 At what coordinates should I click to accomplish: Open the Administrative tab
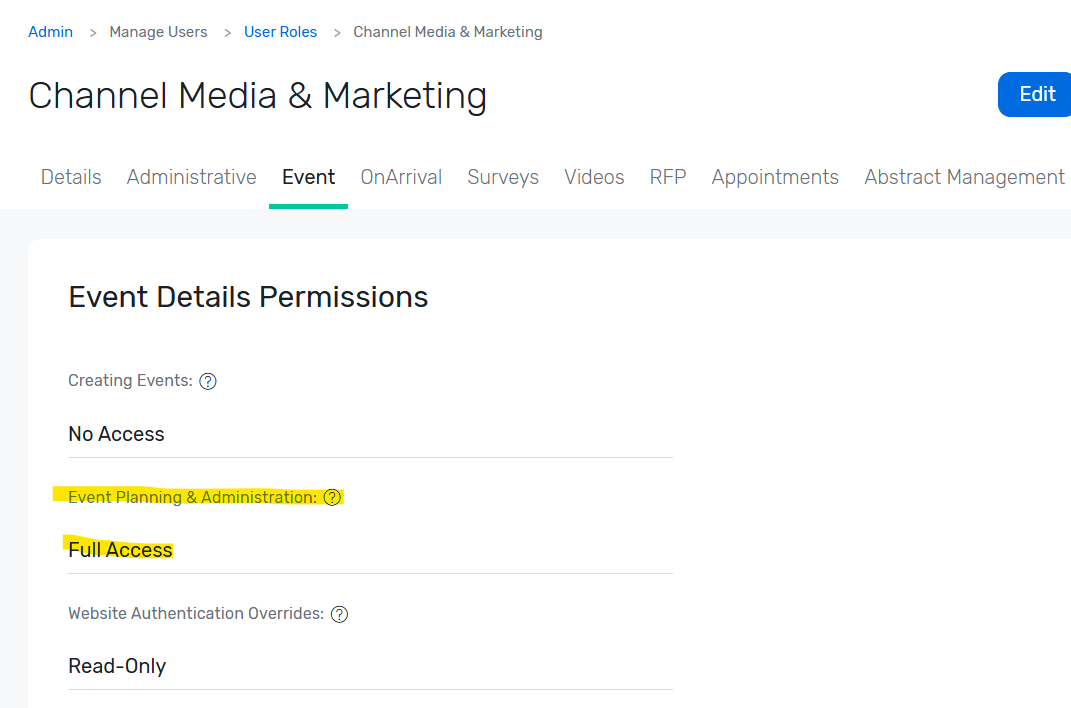point(191,177)
